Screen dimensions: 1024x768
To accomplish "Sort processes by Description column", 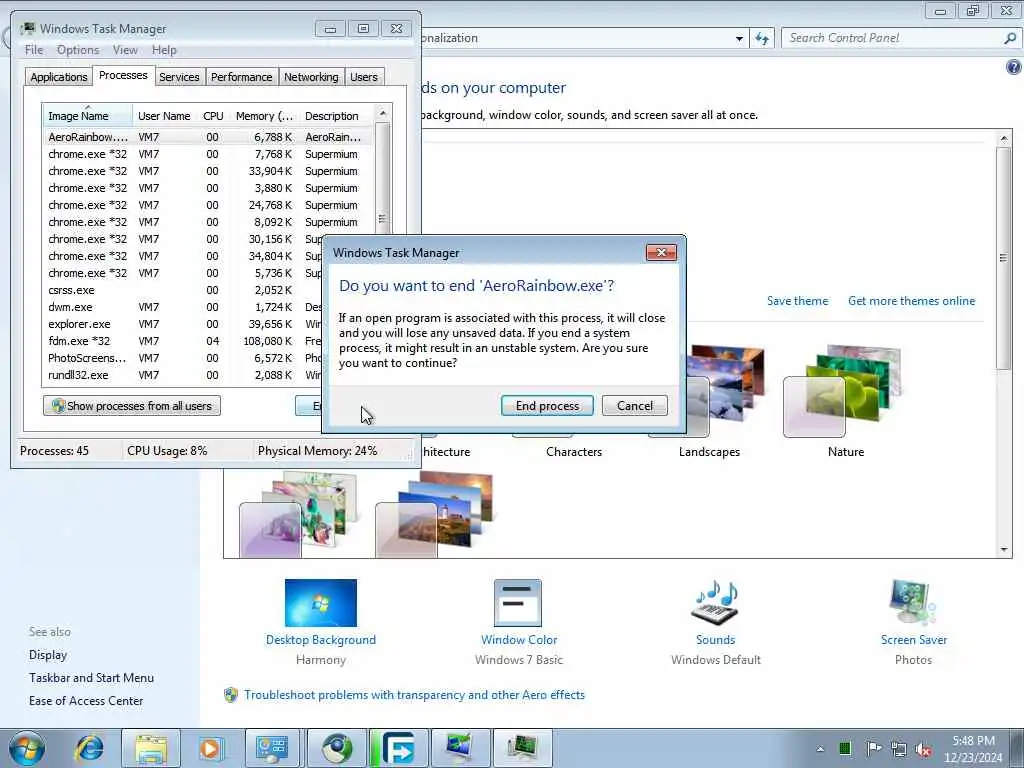I will (332, 116).
